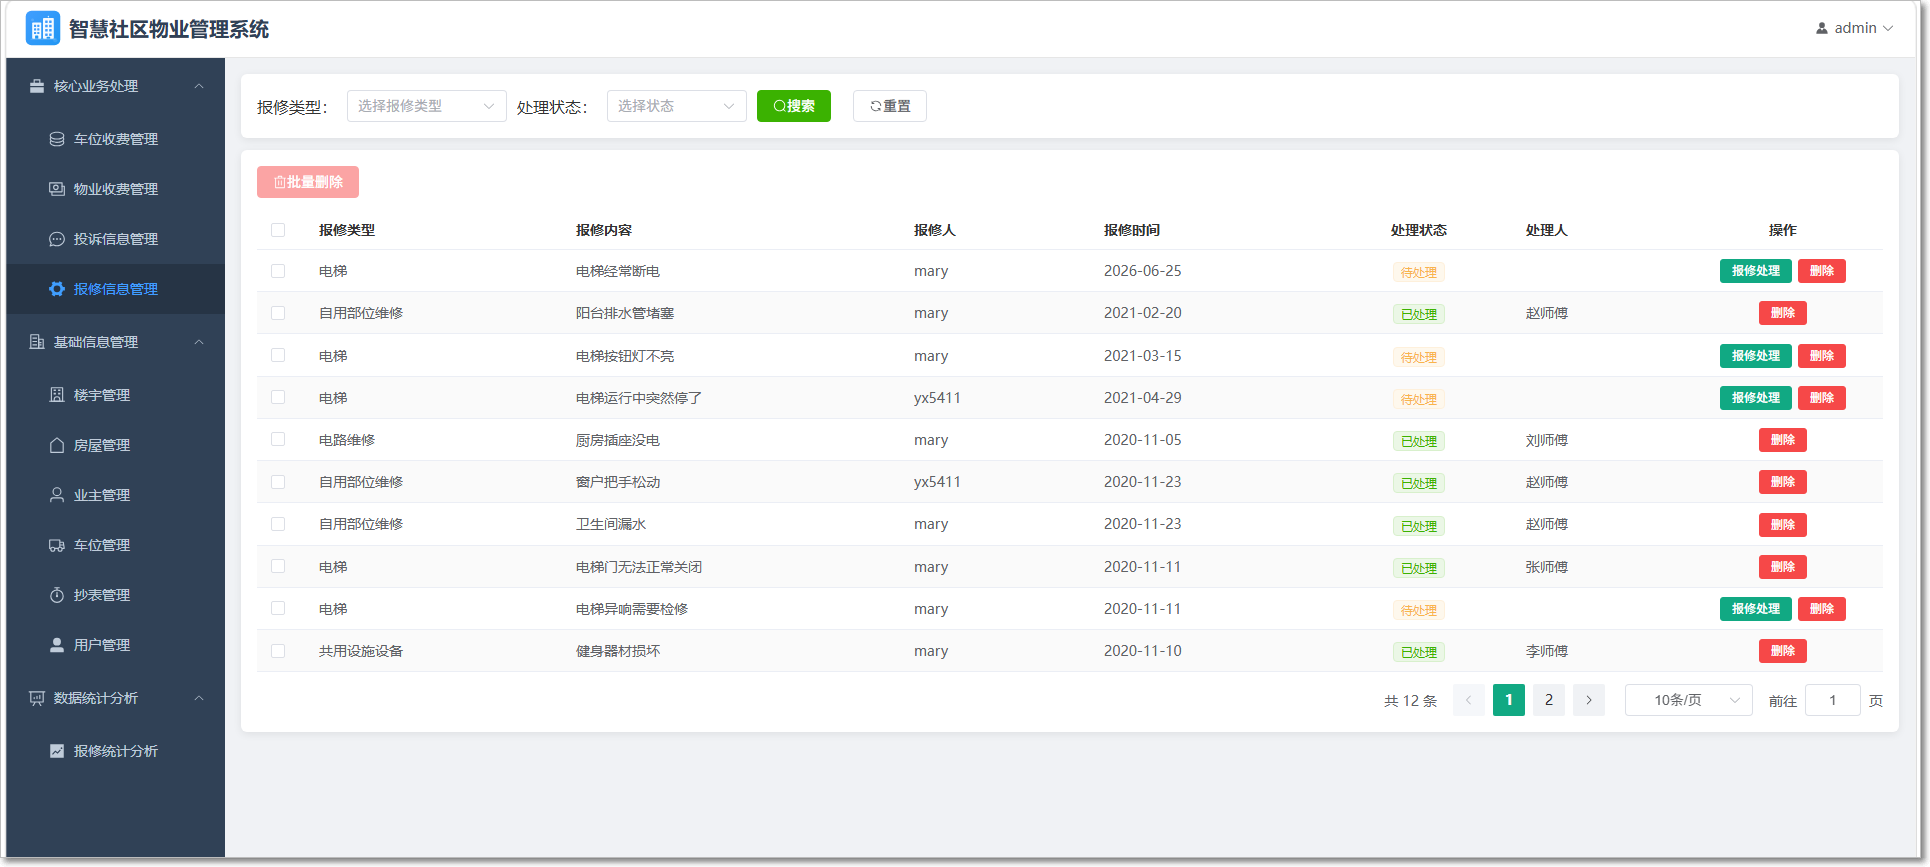
Task: Open 投诉信息管理 in the sidebar
Action: tap(116, 239)
